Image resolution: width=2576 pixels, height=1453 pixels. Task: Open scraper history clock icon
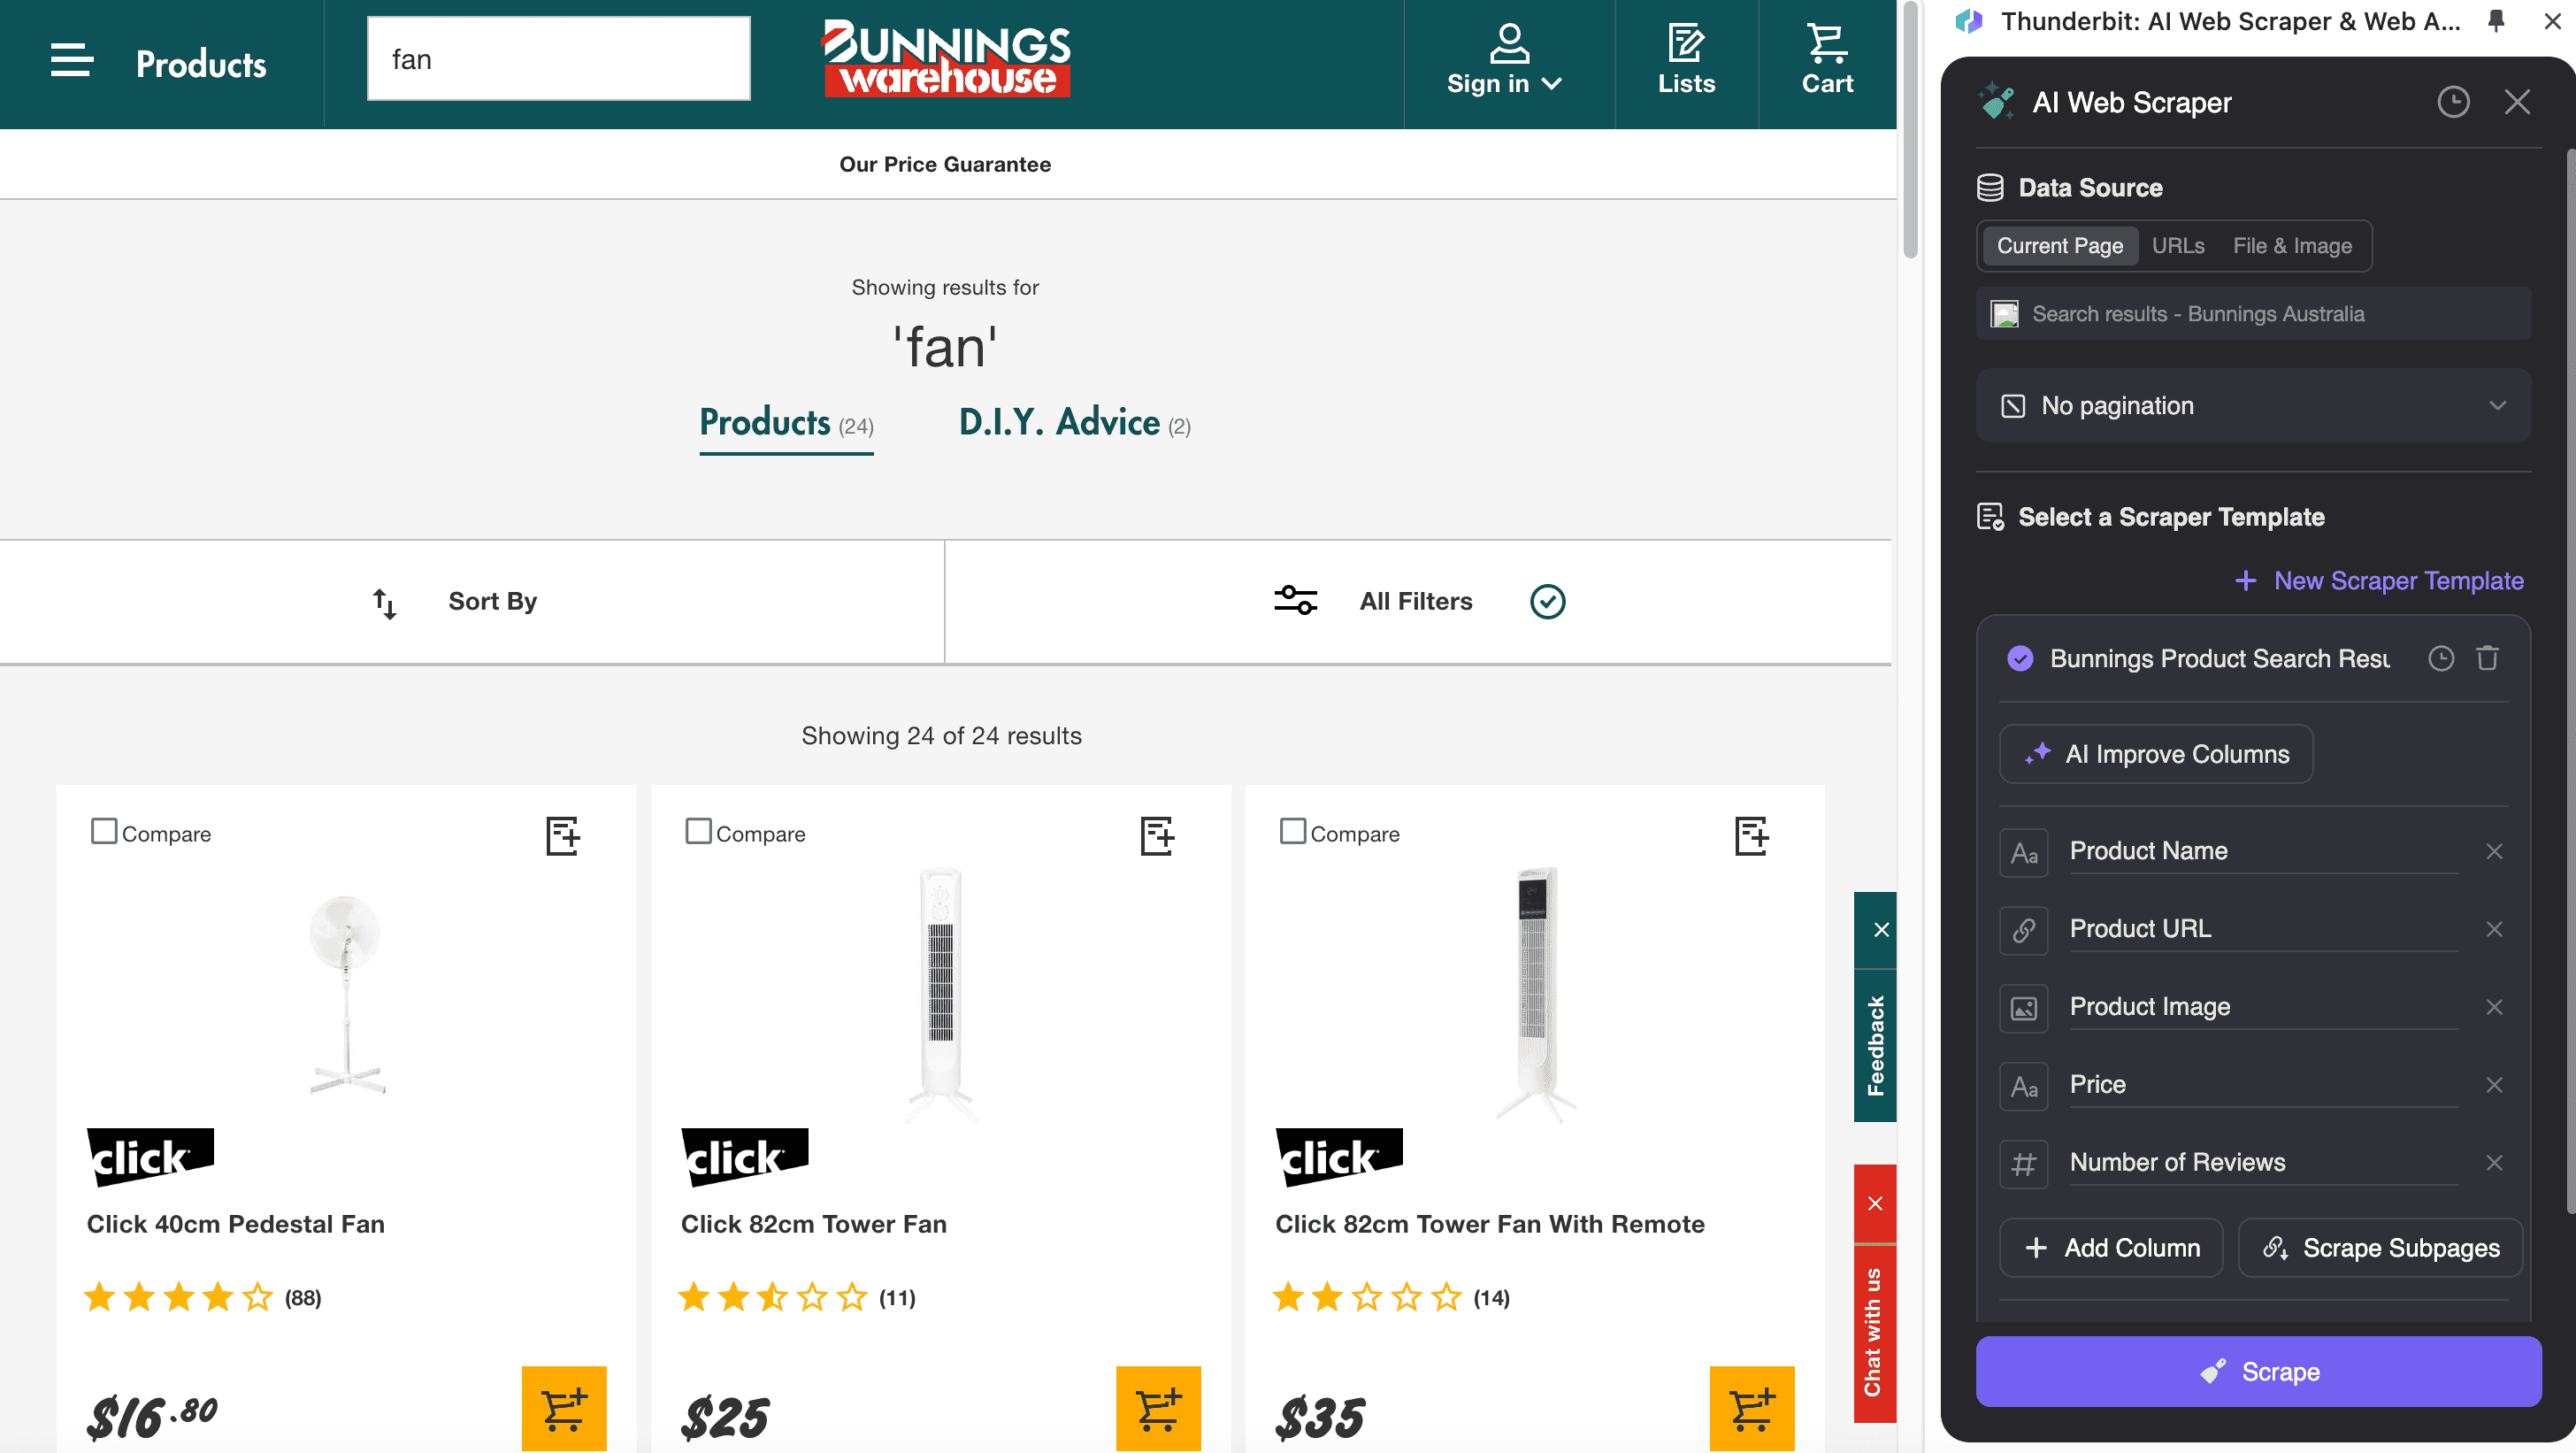coord(2452,102)
